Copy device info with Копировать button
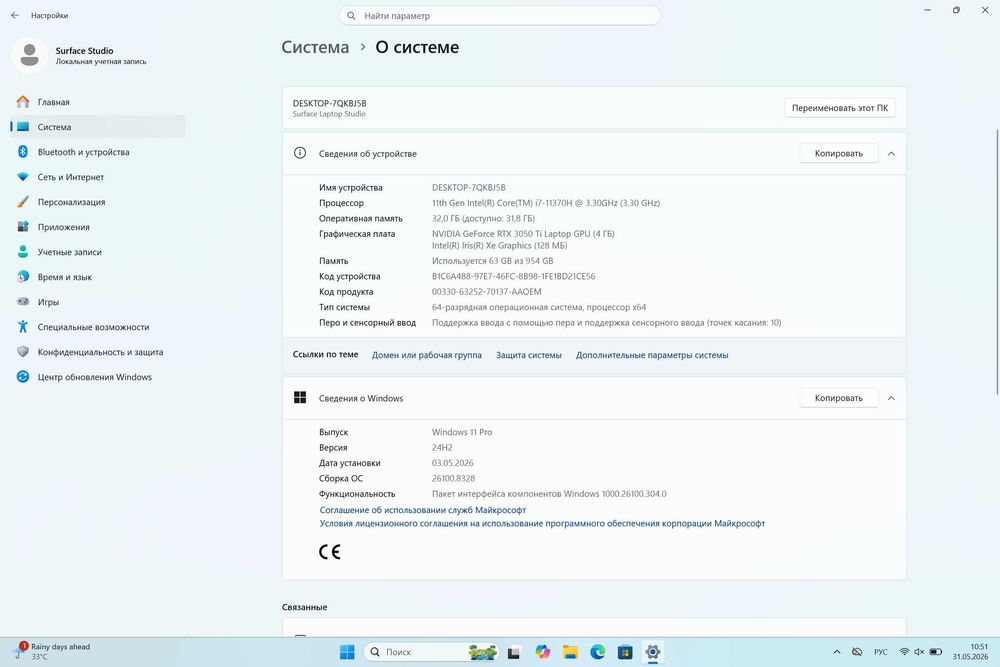Screen dimensions: 1000x667 (x=839, y=153)
